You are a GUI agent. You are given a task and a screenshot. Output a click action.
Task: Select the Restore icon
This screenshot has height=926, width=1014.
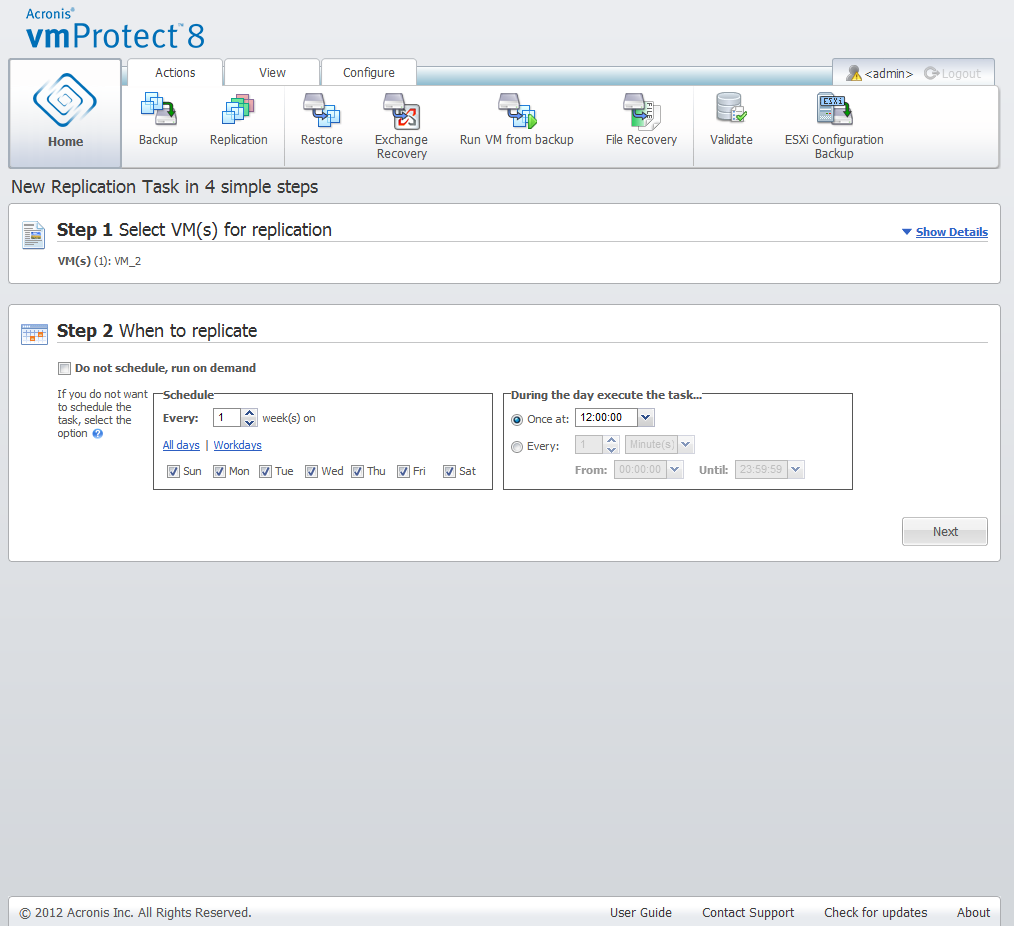[x=321, y=119]
